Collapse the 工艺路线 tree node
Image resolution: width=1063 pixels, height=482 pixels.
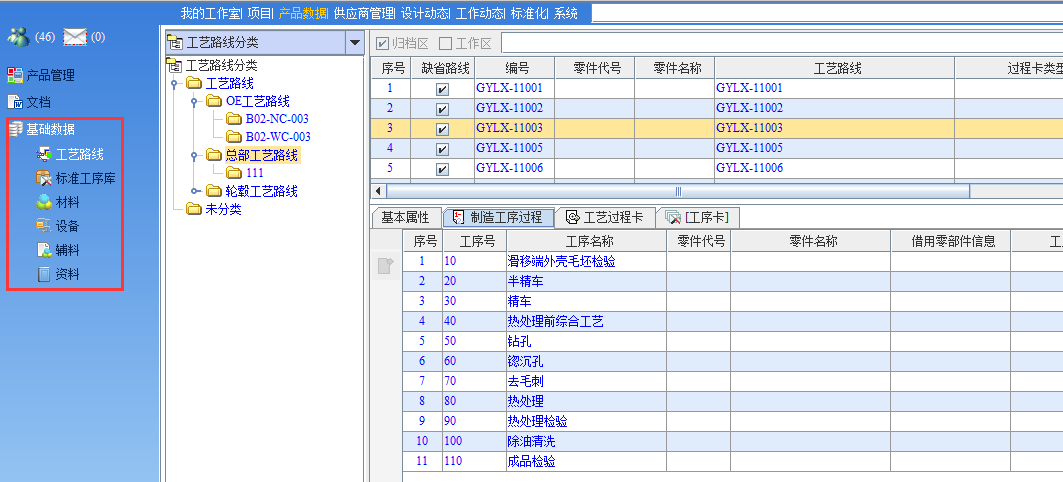pos(174,84)
